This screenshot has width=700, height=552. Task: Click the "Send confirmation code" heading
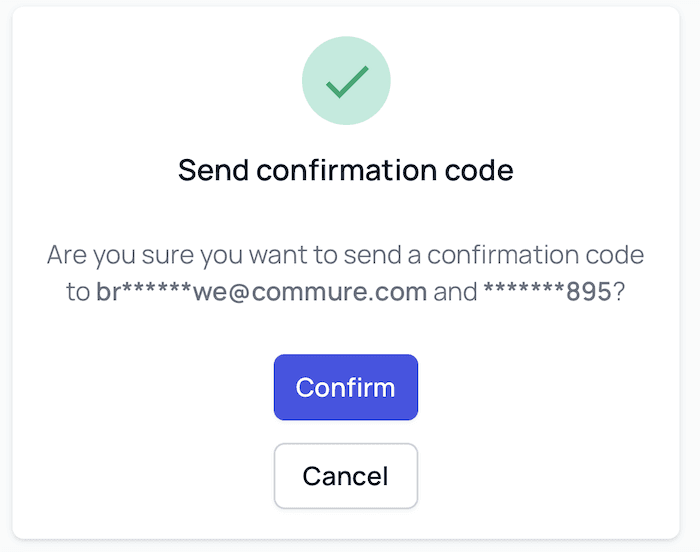pos(346,170)
